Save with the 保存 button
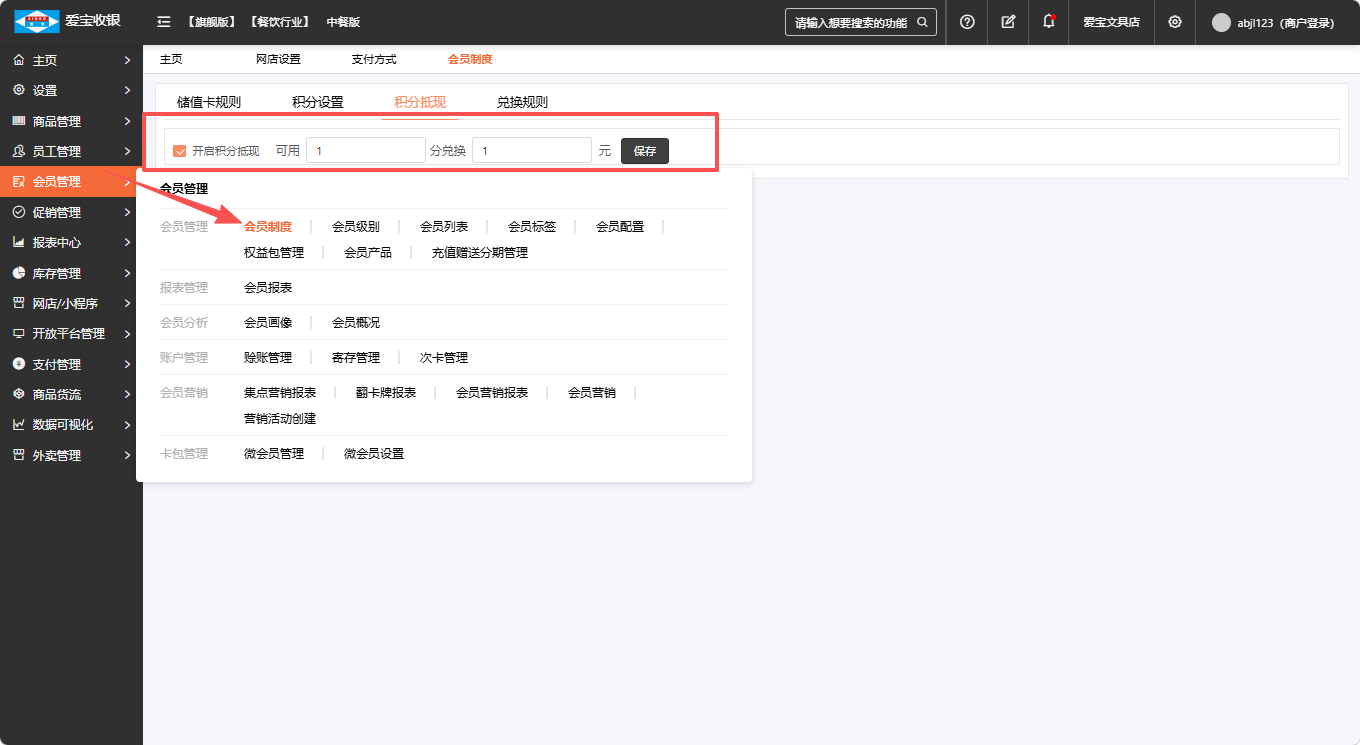1360x745 pixels. [645, 151]
